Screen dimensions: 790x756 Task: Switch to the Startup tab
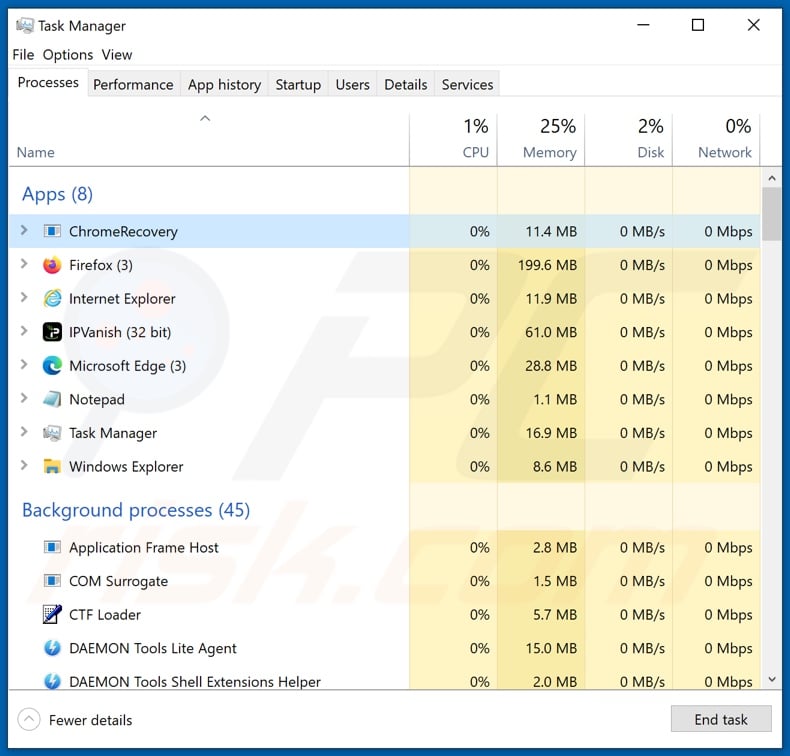[298, 84]
